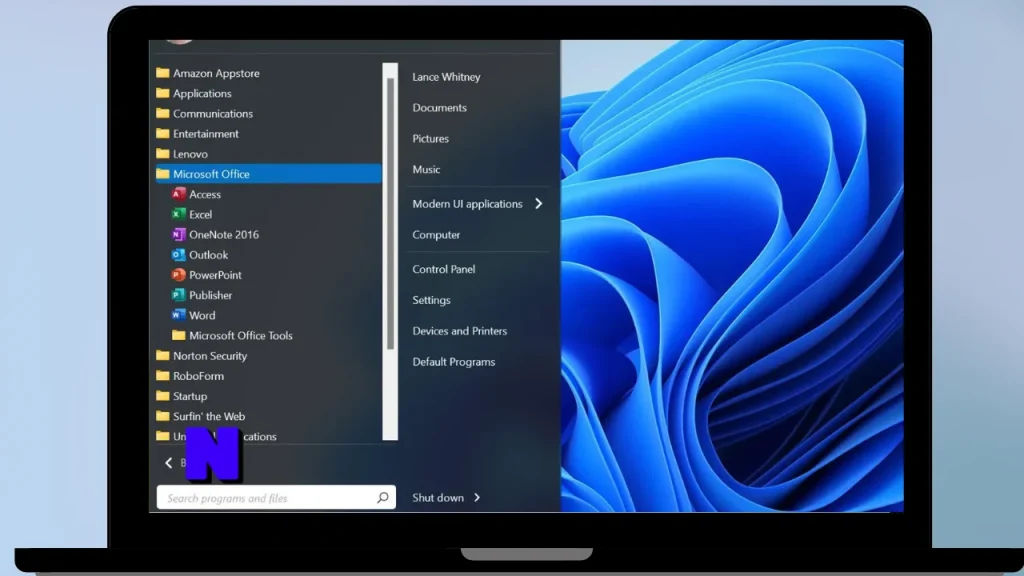Open the Access app icon
The width and height of the screenshot is (1024, 576).
pos(178,194)
